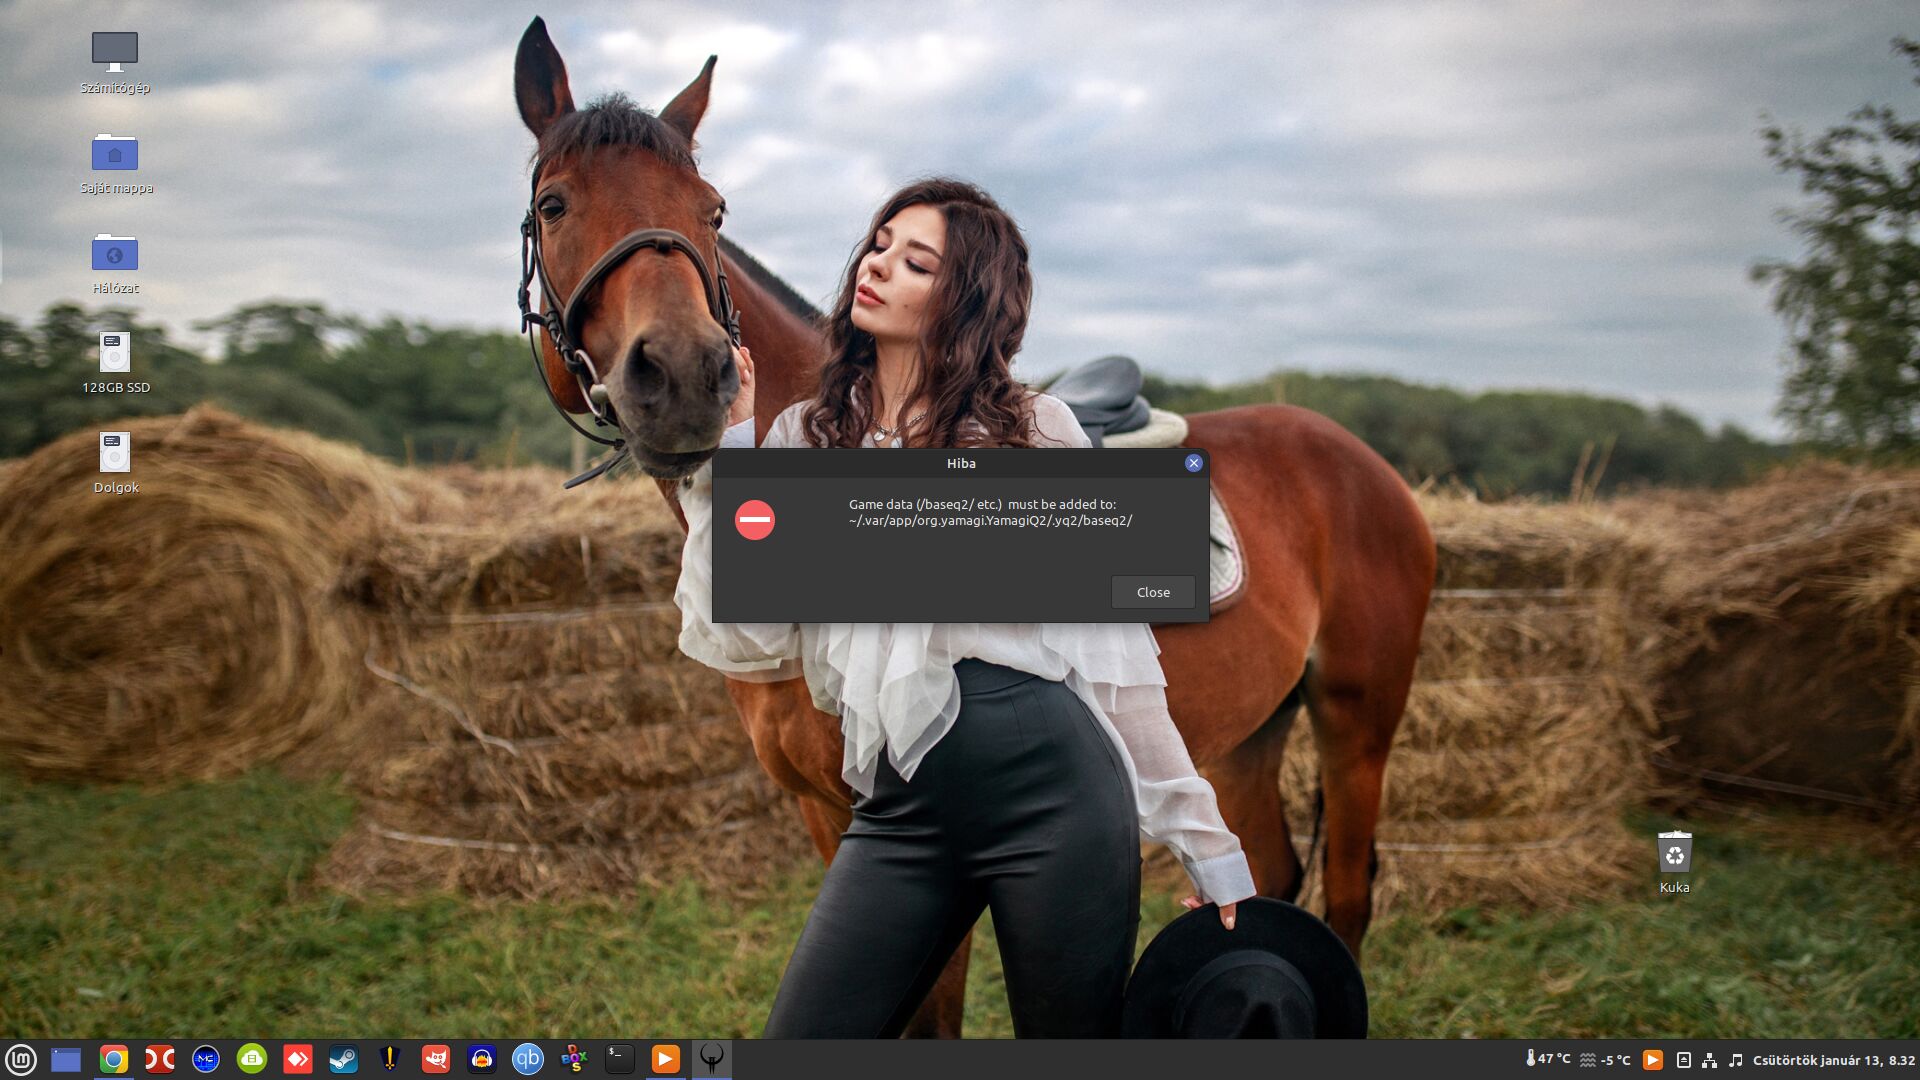Open the Heroic Games Launcher icon
This screenshot has width=1920, height=1080.
(x=390, y=1059)
